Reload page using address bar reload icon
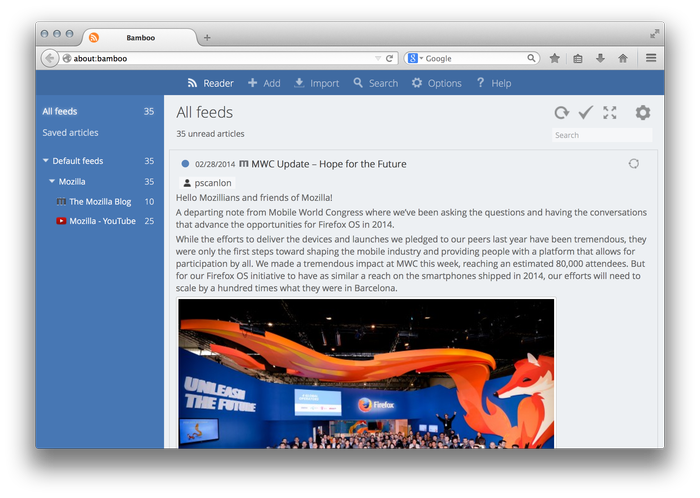 pos(390,58)
